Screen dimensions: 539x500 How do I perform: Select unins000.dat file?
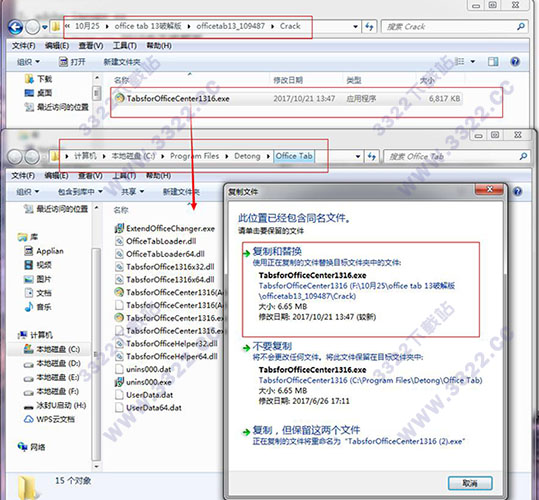pos(143,369)
